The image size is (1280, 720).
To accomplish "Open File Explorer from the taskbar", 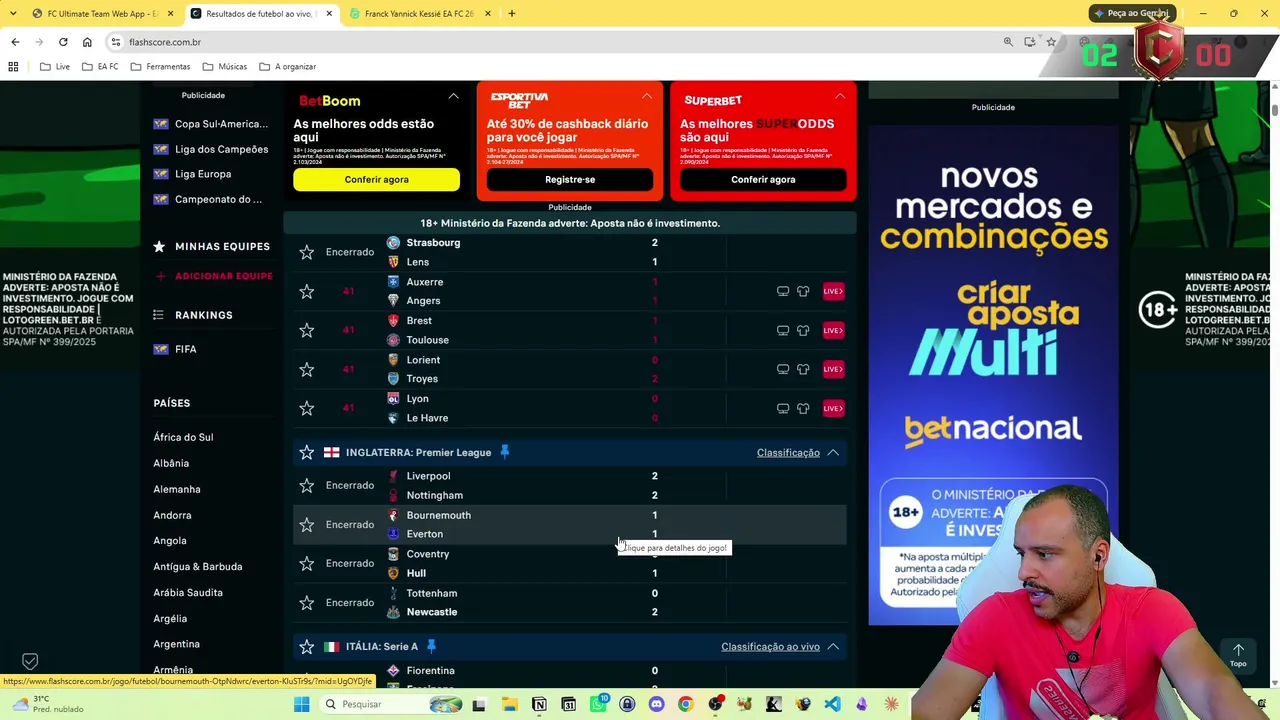I will [509, 704].
